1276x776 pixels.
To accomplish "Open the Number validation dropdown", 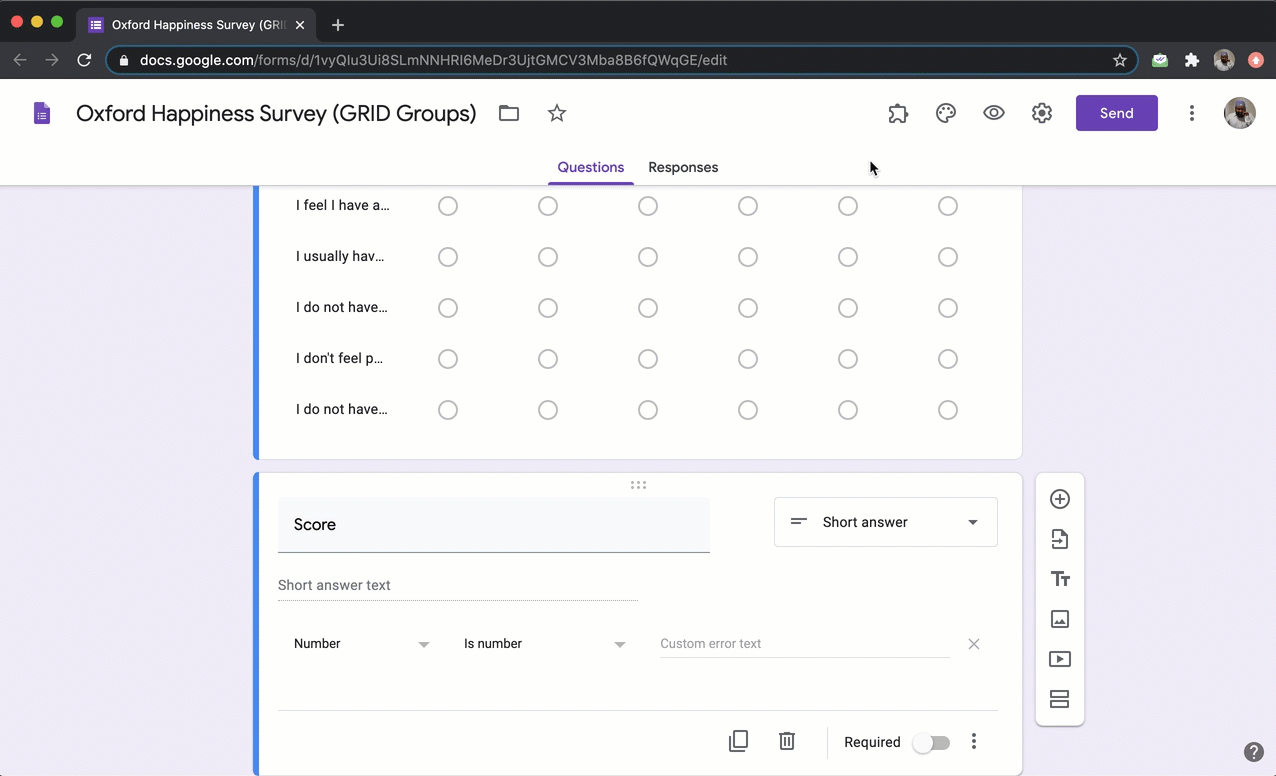I will (x=360, y=643).
